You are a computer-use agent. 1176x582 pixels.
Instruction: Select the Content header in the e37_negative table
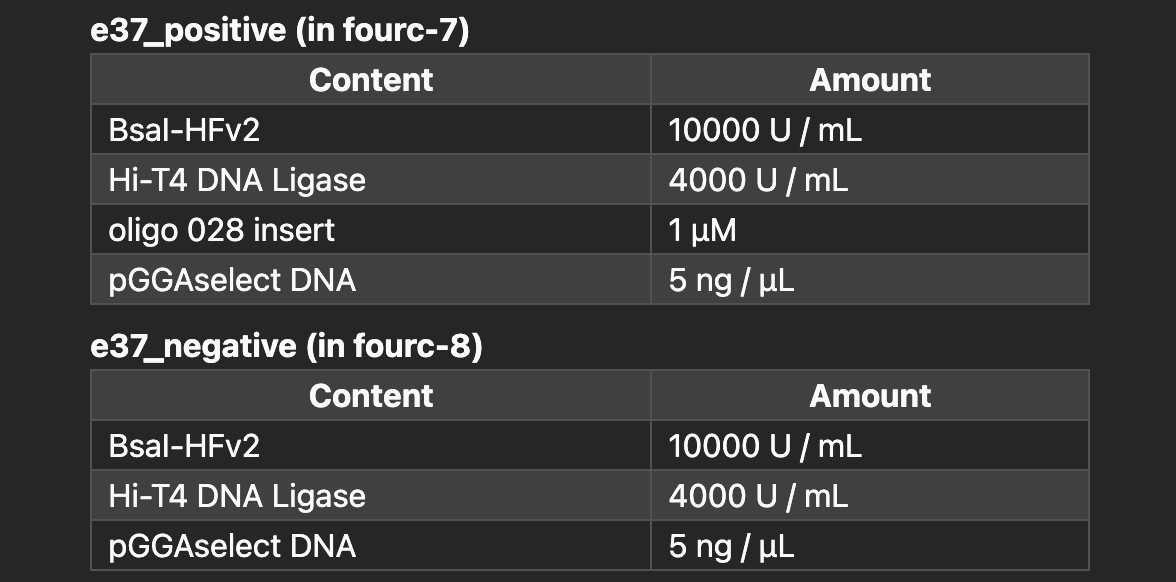[371, 396]
